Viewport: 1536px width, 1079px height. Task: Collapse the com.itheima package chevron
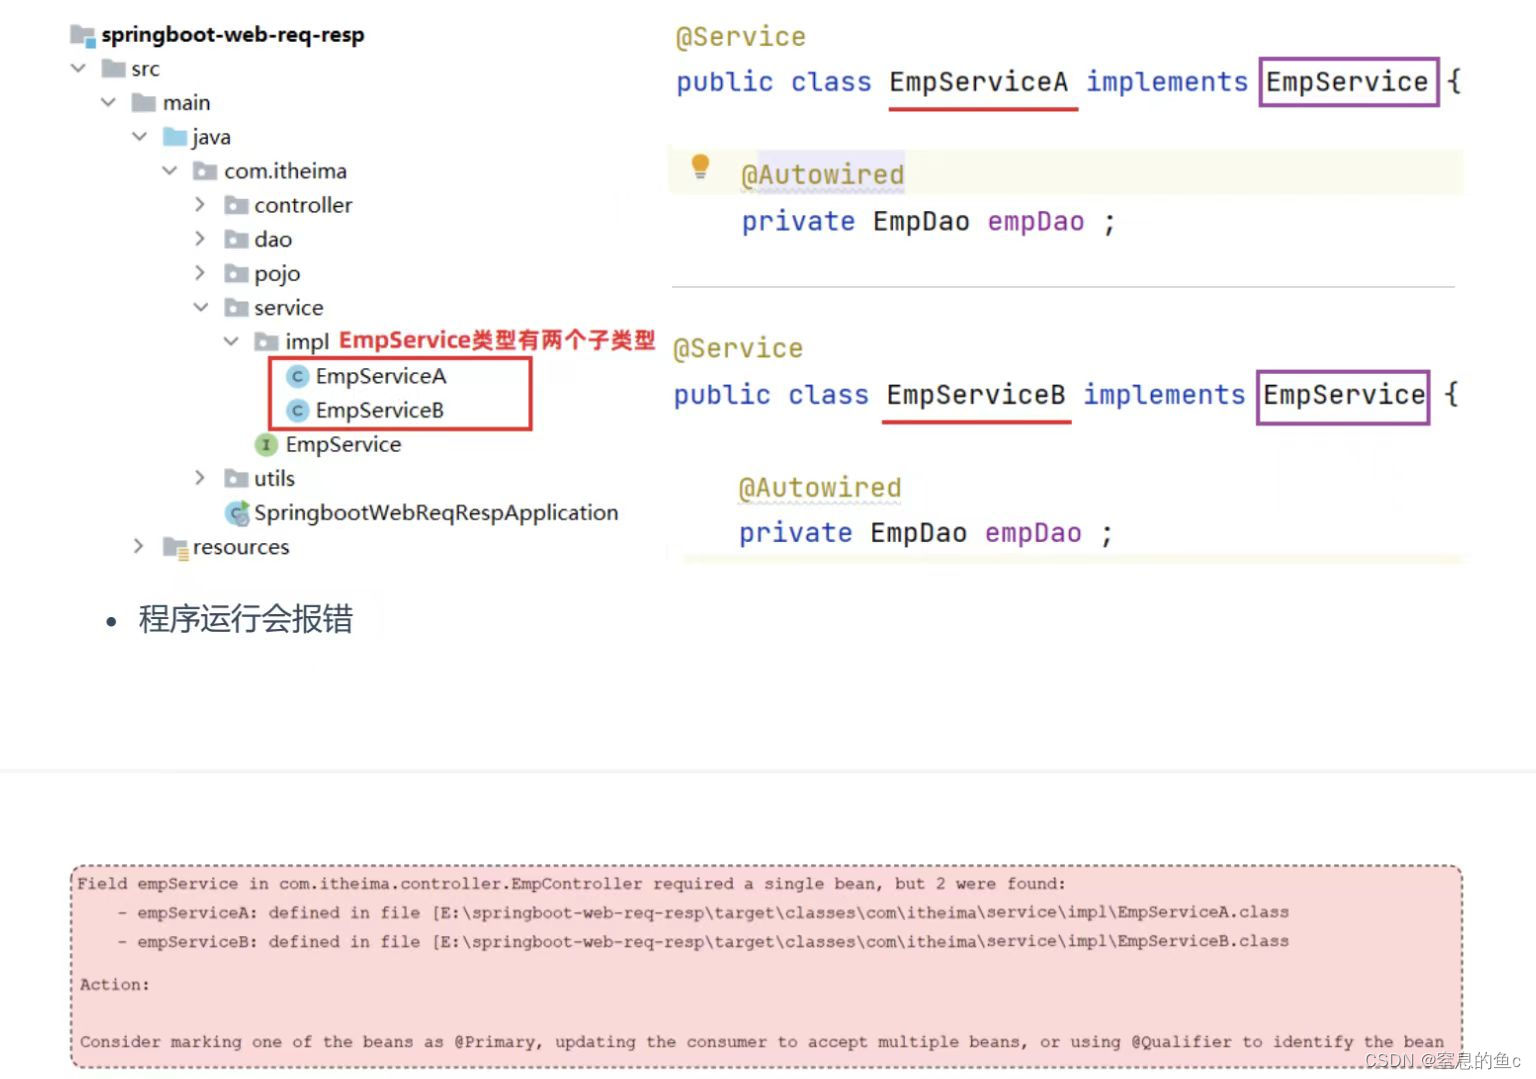tap(170, 170)
